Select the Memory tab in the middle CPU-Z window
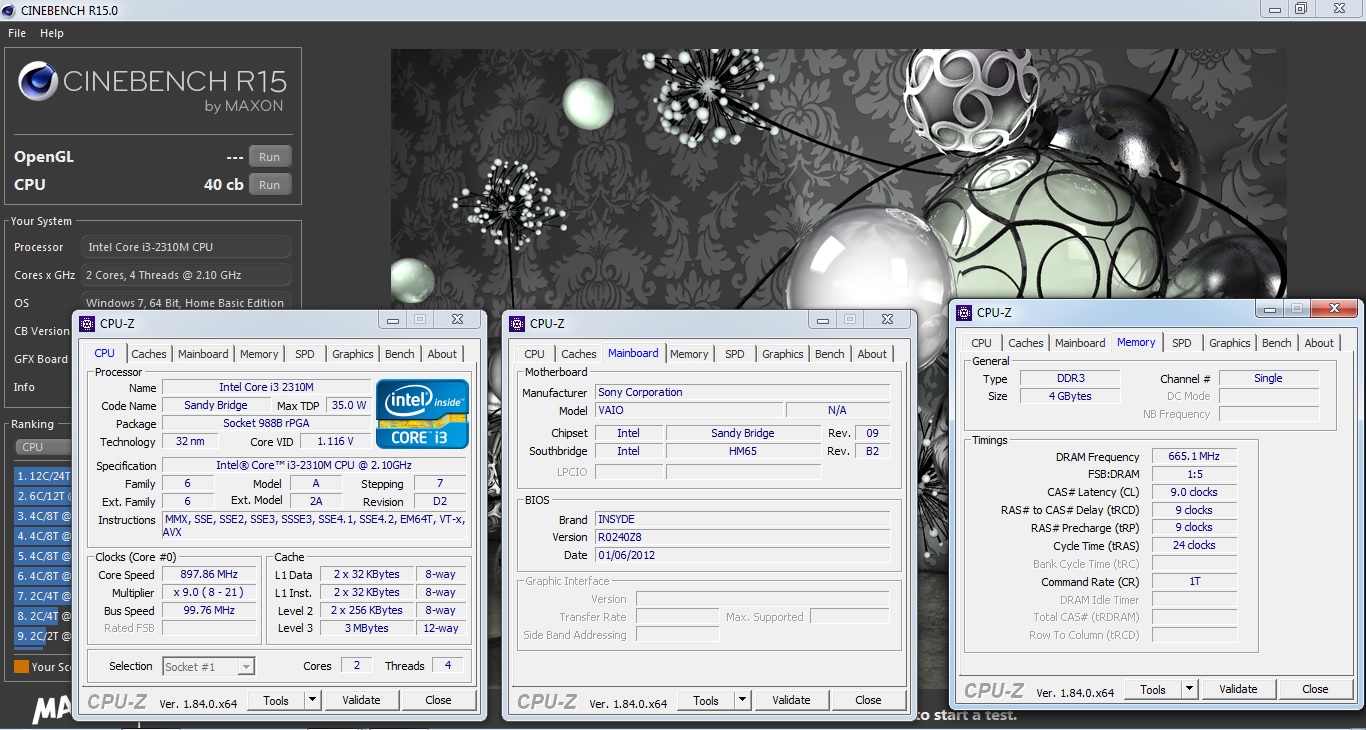 pyautogui.click(x=689, y=354)
